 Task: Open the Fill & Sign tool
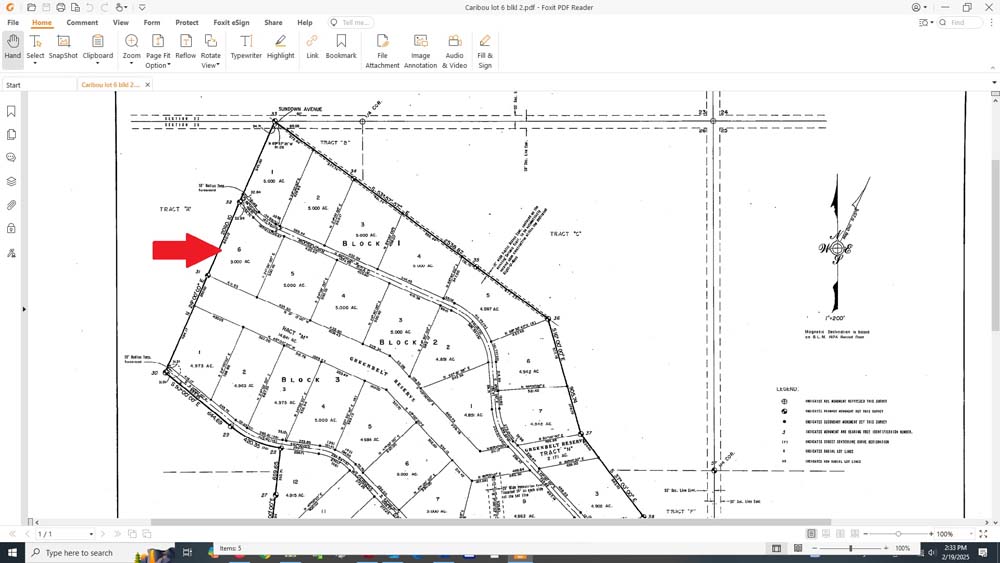coord(485,50)
